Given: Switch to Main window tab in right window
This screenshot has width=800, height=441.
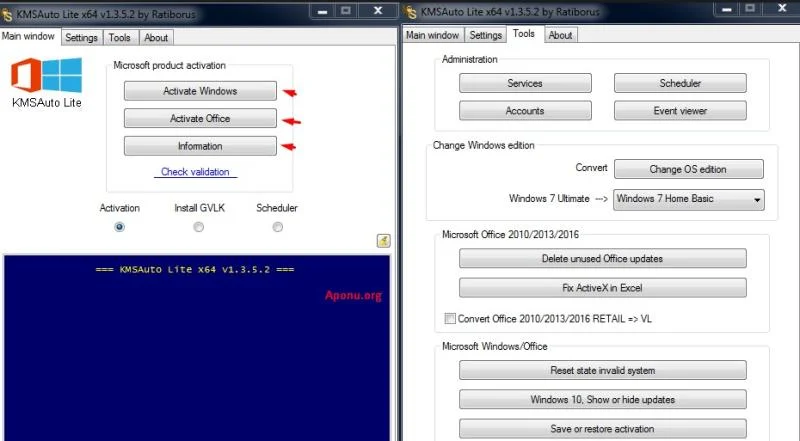Looking at the screenshot, I should point(433,35).
